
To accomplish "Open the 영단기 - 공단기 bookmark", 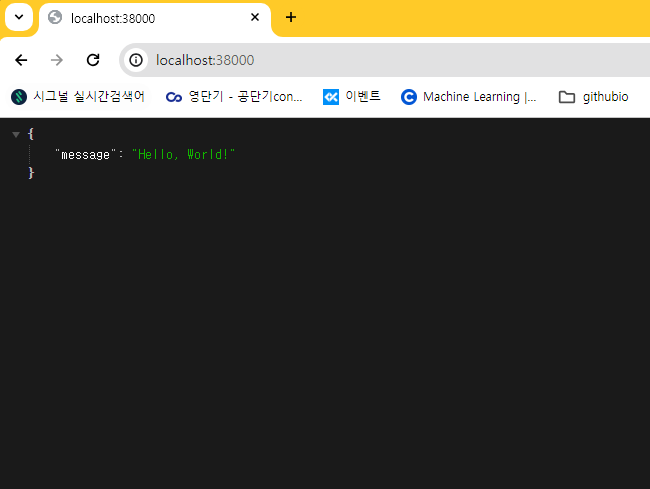I will pos(234,97).
